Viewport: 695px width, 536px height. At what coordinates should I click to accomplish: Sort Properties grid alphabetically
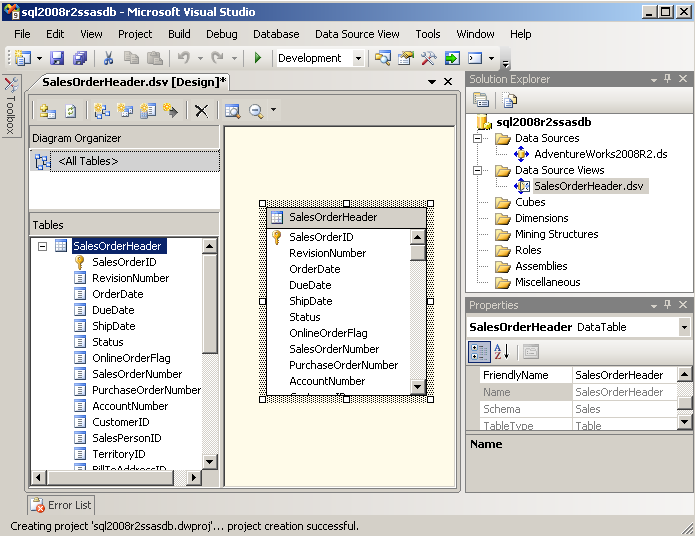502,352
